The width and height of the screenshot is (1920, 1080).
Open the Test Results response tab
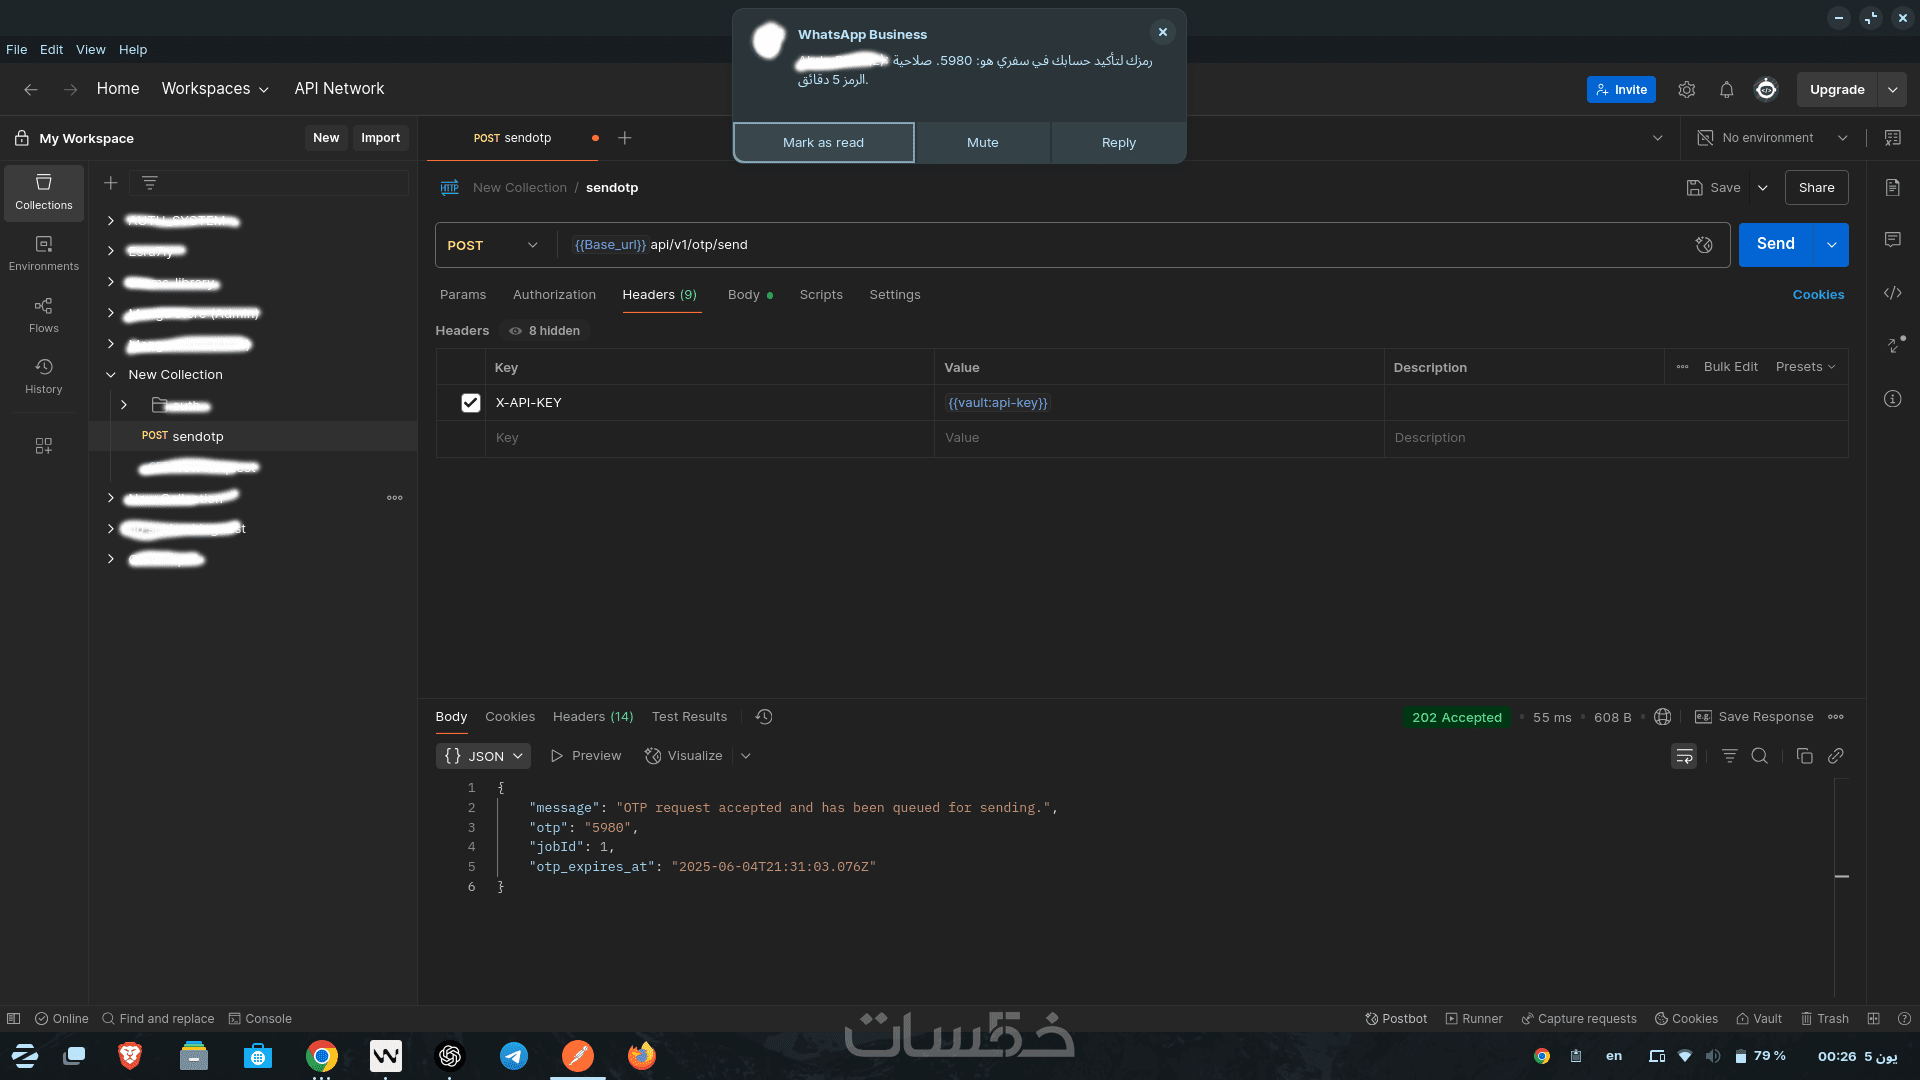tap(689, 717)
